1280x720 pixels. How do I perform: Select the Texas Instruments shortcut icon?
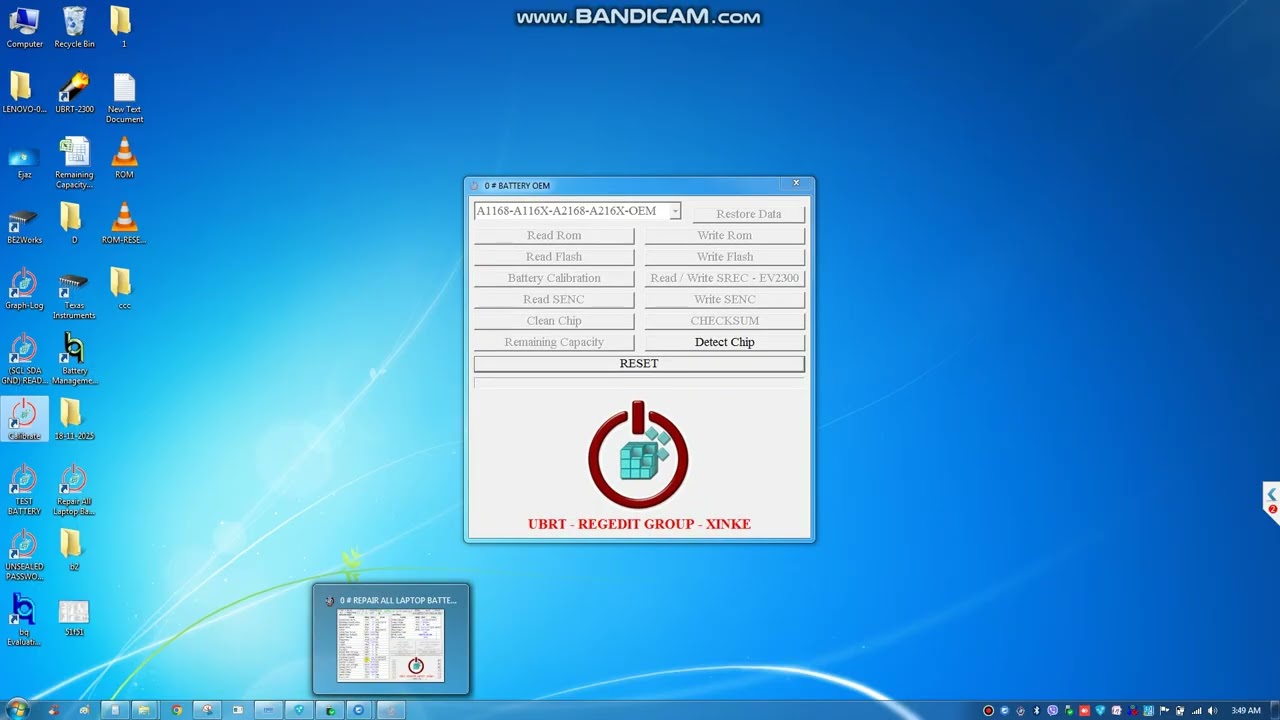pos(74,294)
